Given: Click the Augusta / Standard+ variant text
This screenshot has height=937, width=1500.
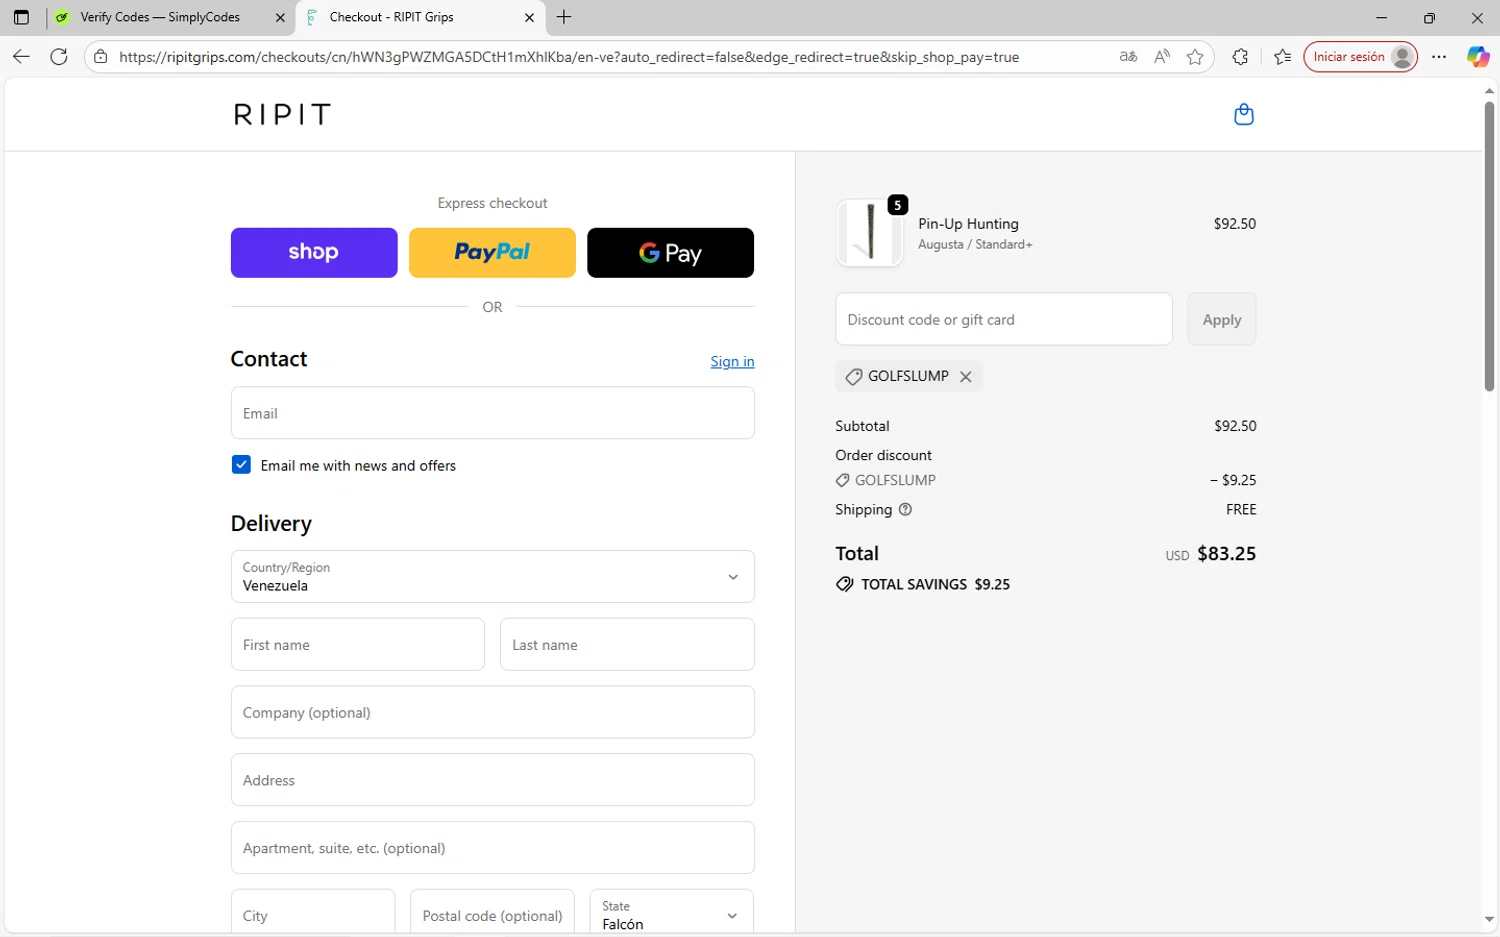Looking at the screenshot, I should (x=975, y=245).
